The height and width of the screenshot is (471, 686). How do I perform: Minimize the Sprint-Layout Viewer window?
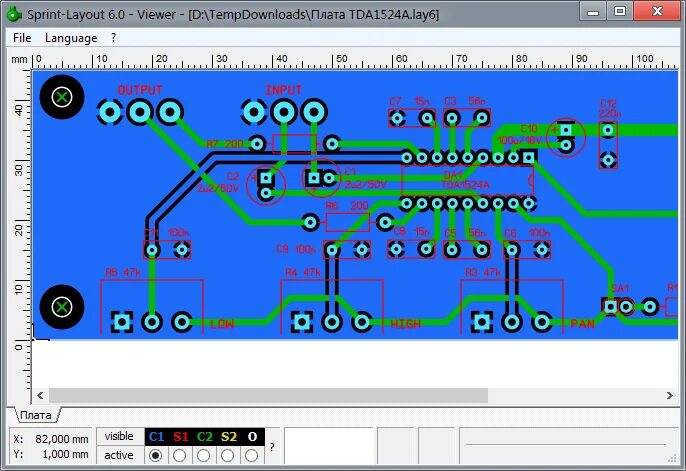[x=593, y=12]
